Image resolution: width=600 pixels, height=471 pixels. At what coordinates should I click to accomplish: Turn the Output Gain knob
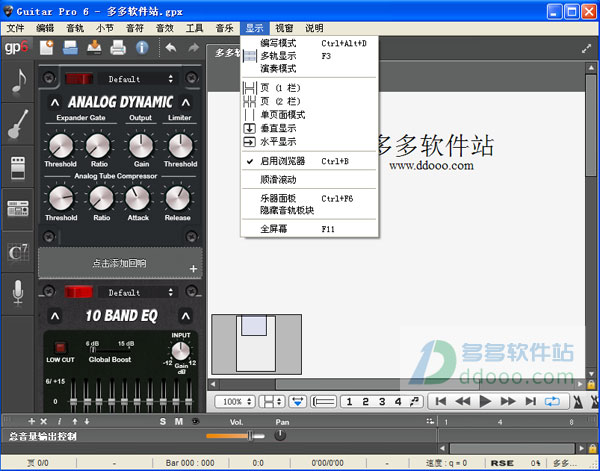pyautogui.click(x=141, y=146)
